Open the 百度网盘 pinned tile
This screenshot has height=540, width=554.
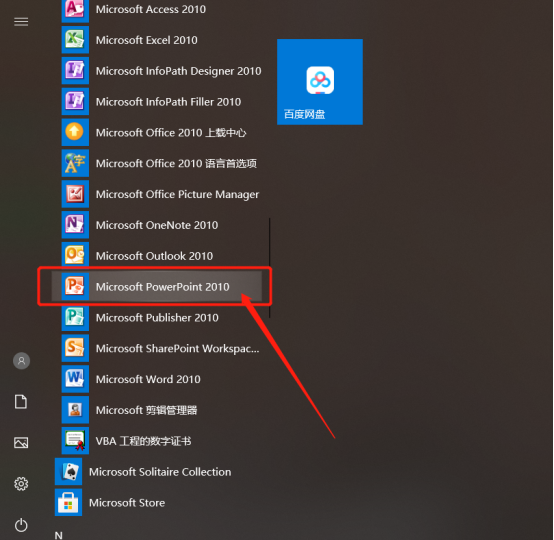(320, 82)
